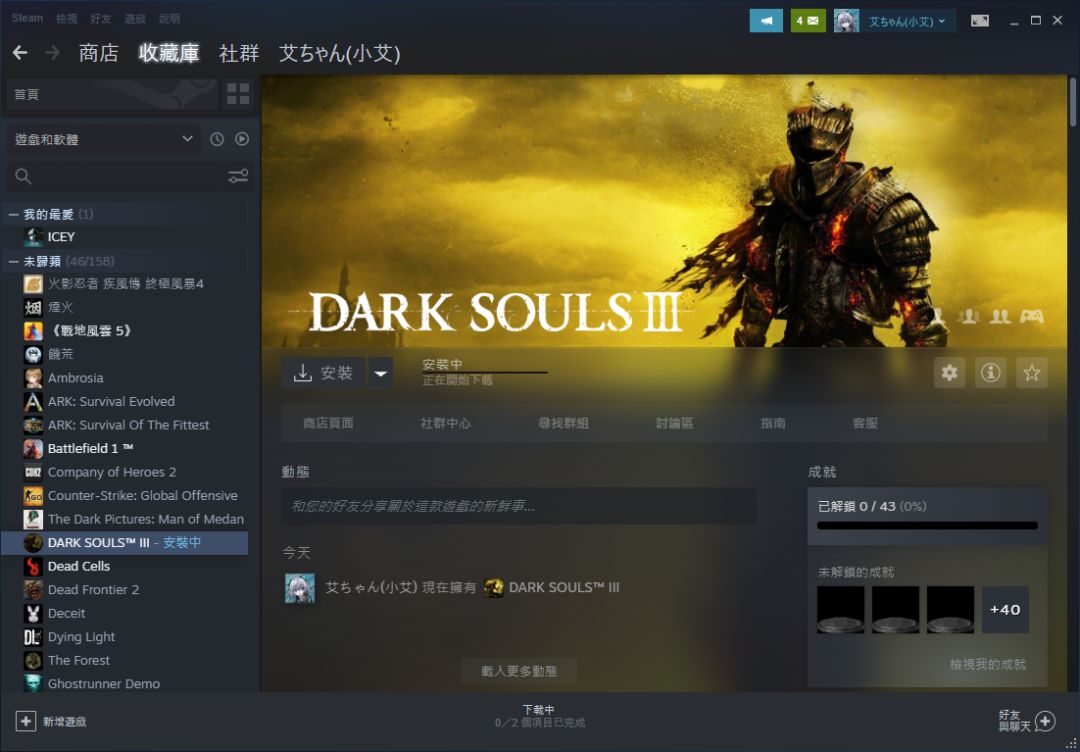Select Counter-Strike: Global Offensive in list
Screen dimensions: 1080x752
coord(125,496)
